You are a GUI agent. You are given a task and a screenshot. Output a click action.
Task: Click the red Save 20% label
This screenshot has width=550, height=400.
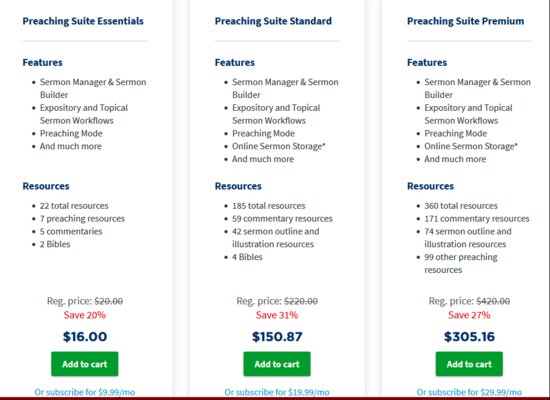(85, 315)
